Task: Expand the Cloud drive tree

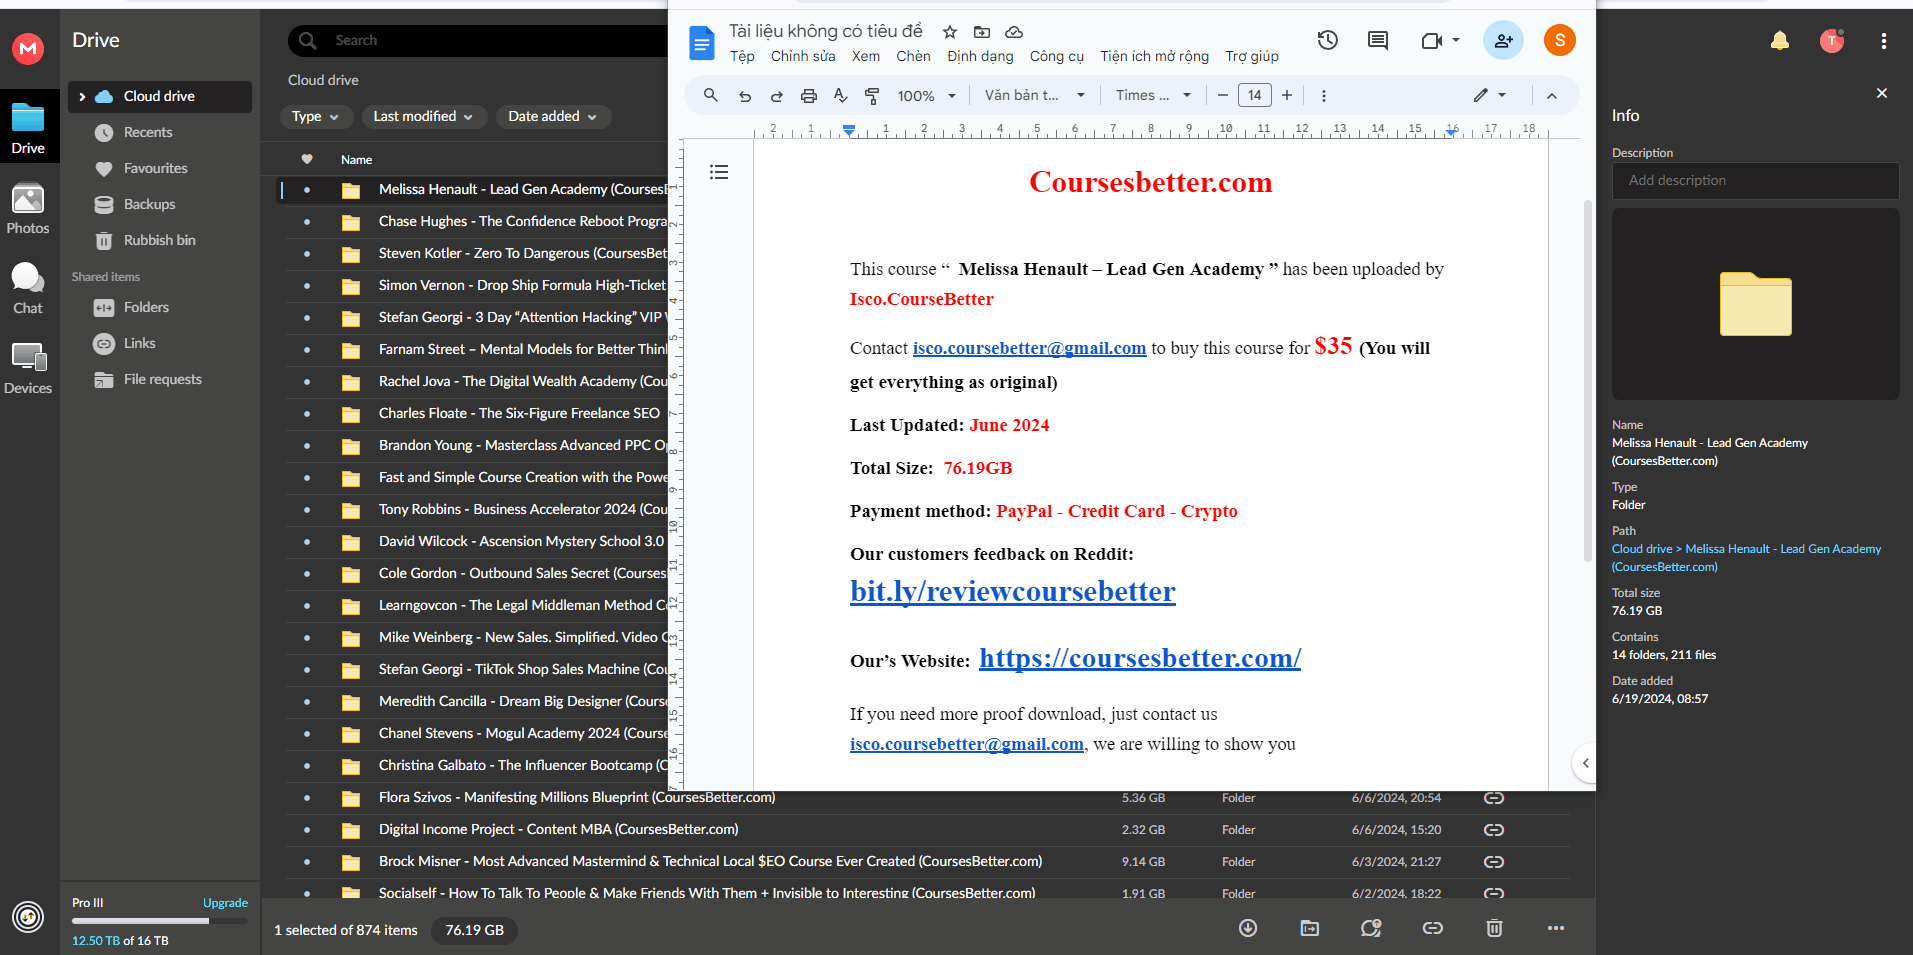Action: click(82, 97)
